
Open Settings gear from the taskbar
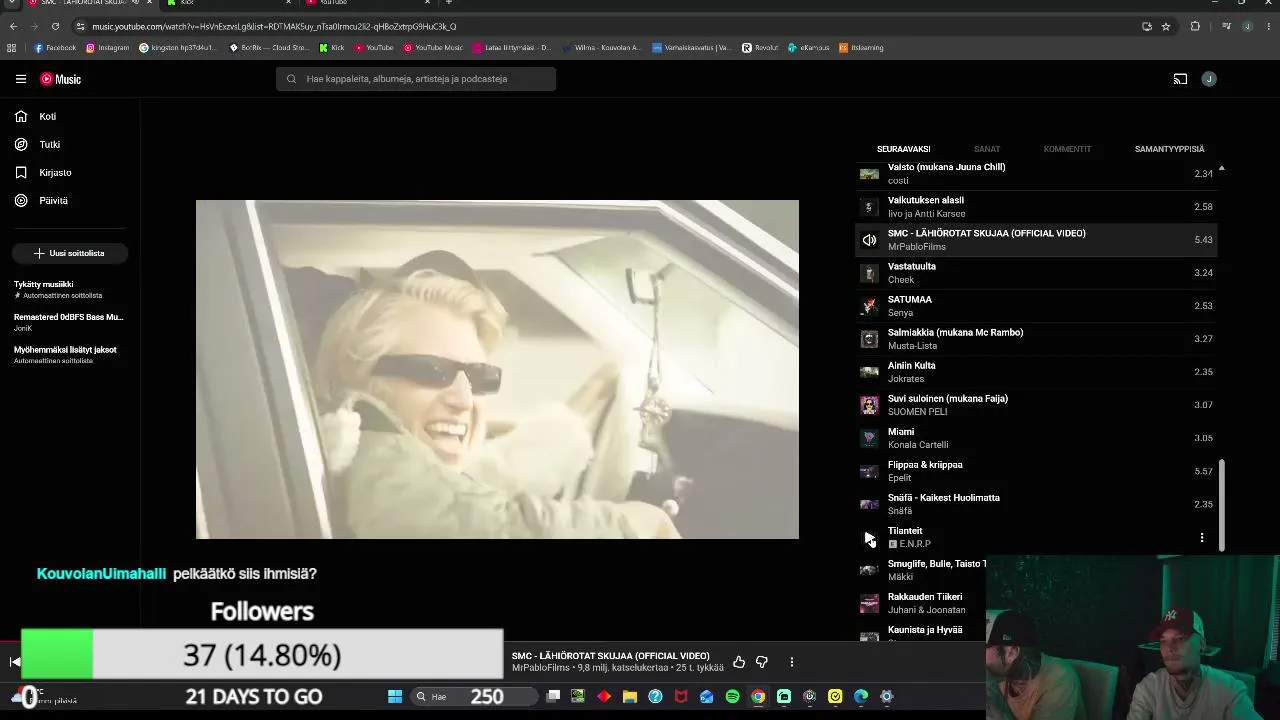(886, 697)
